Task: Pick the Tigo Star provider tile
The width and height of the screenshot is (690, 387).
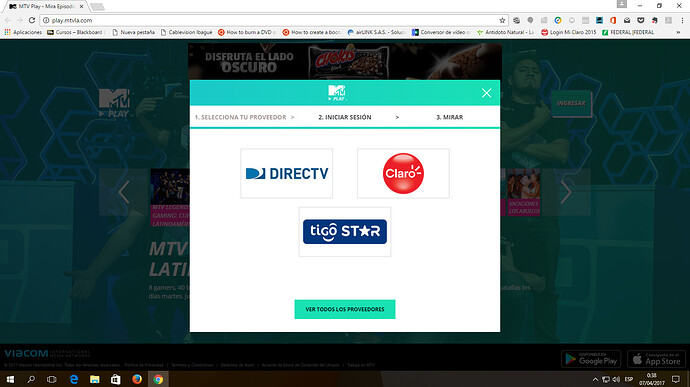Action: 345,232
